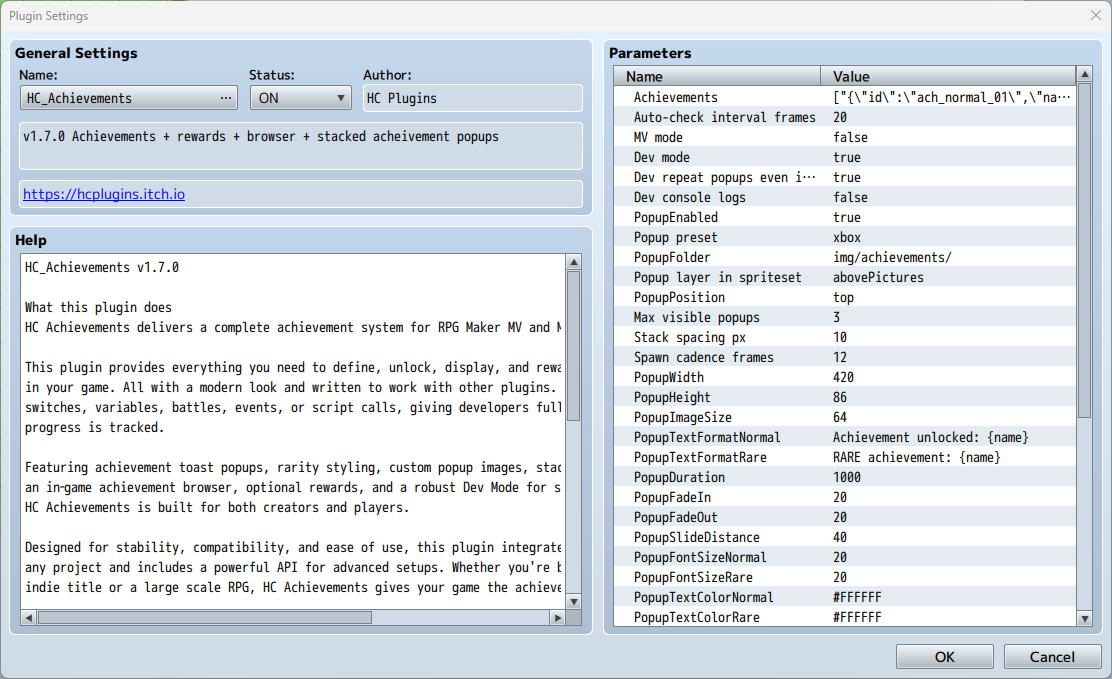Click the xbox value of Popup preset
This screenshot has width=1112, height=679.
(847, 237)
